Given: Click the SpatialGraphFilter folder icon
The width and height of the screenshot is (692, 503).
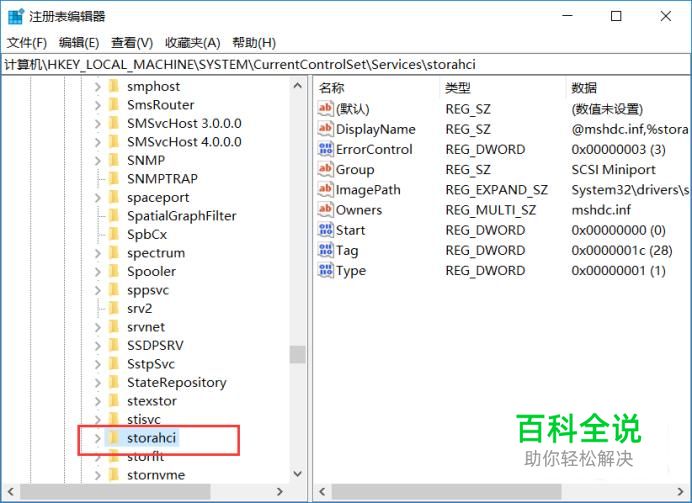Looking at the screenshot, I should click(114, 216).
